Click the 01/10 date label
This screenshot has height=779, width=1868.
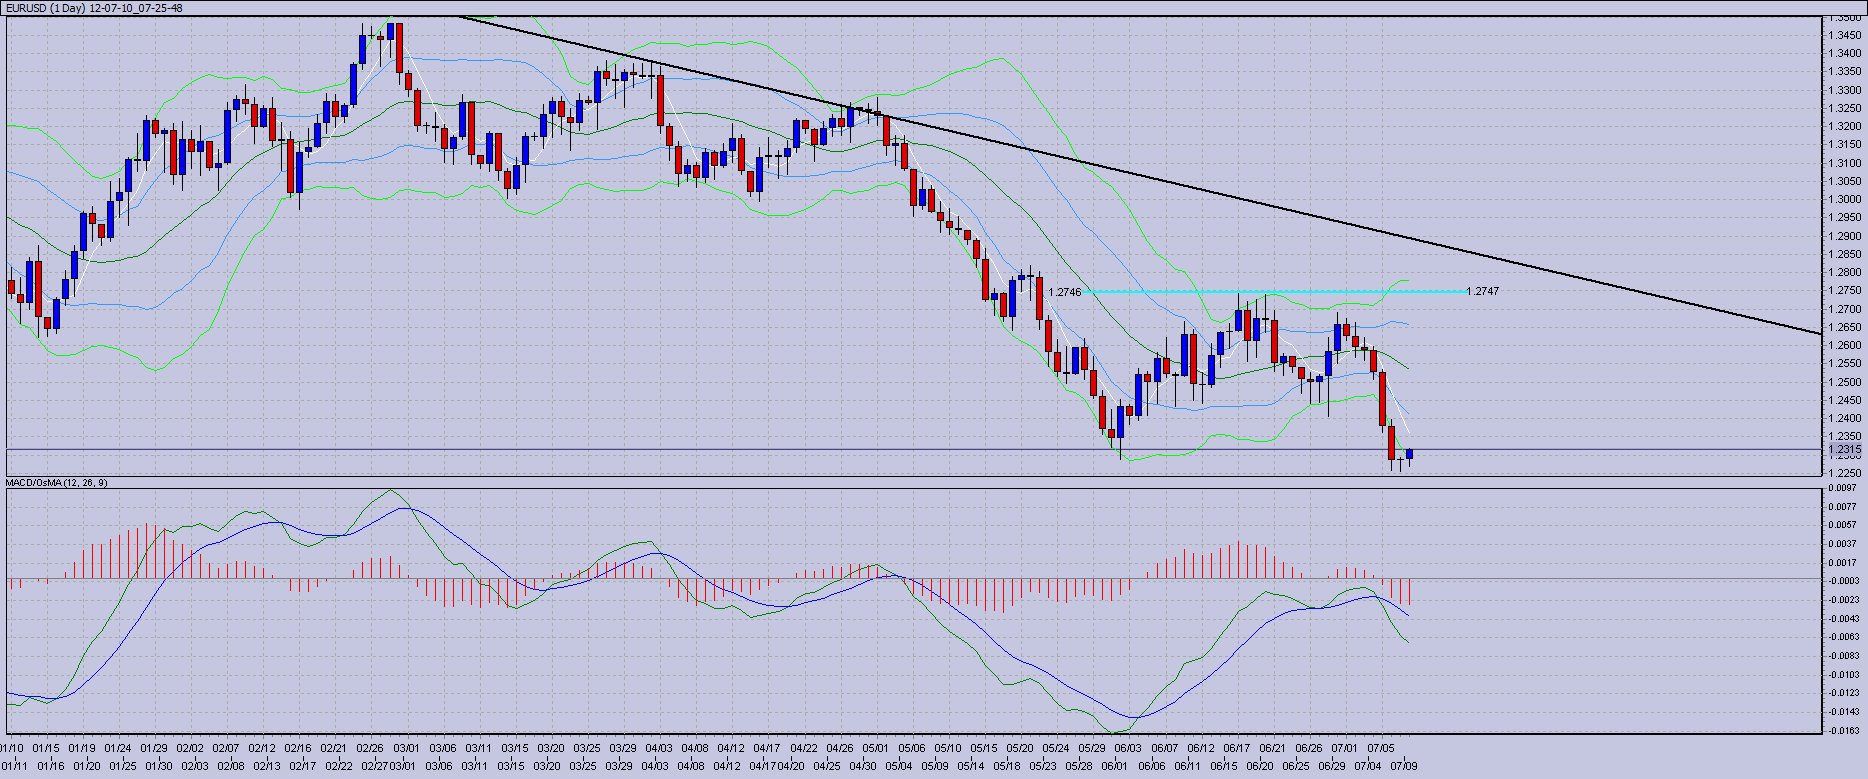point(12,748)
